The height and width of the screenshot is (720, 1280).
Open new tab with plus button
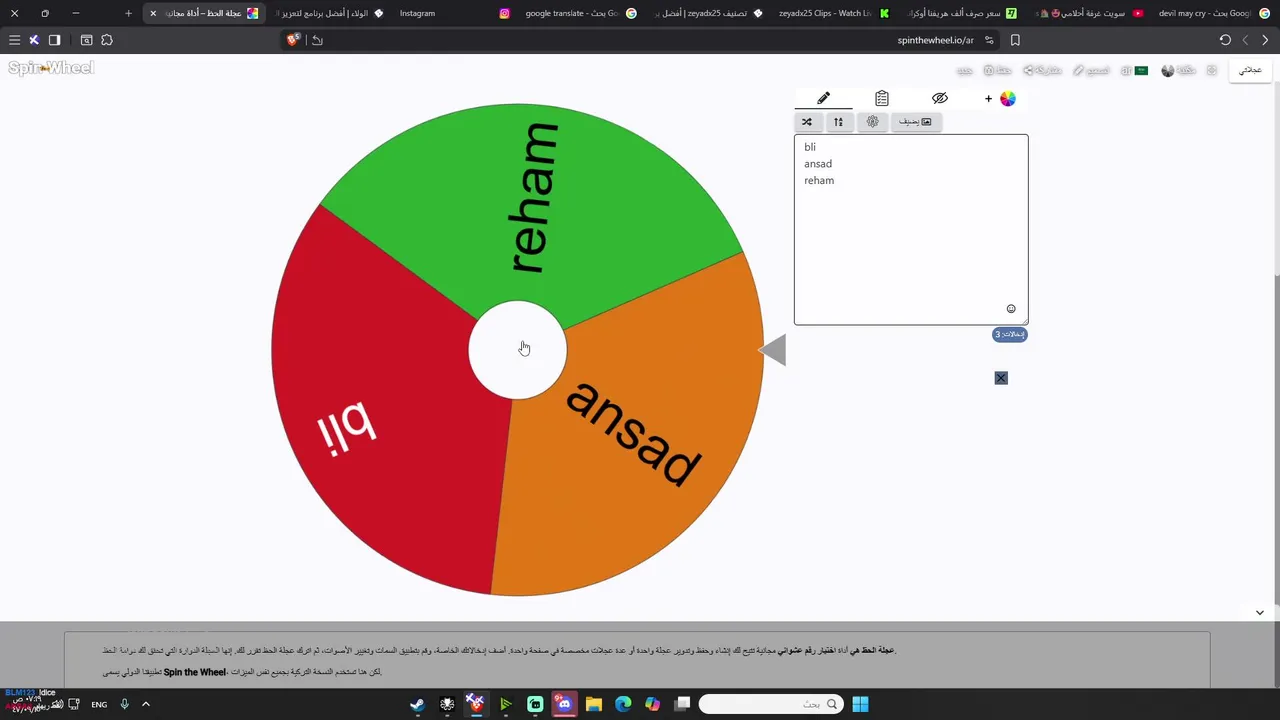point(128,13)
